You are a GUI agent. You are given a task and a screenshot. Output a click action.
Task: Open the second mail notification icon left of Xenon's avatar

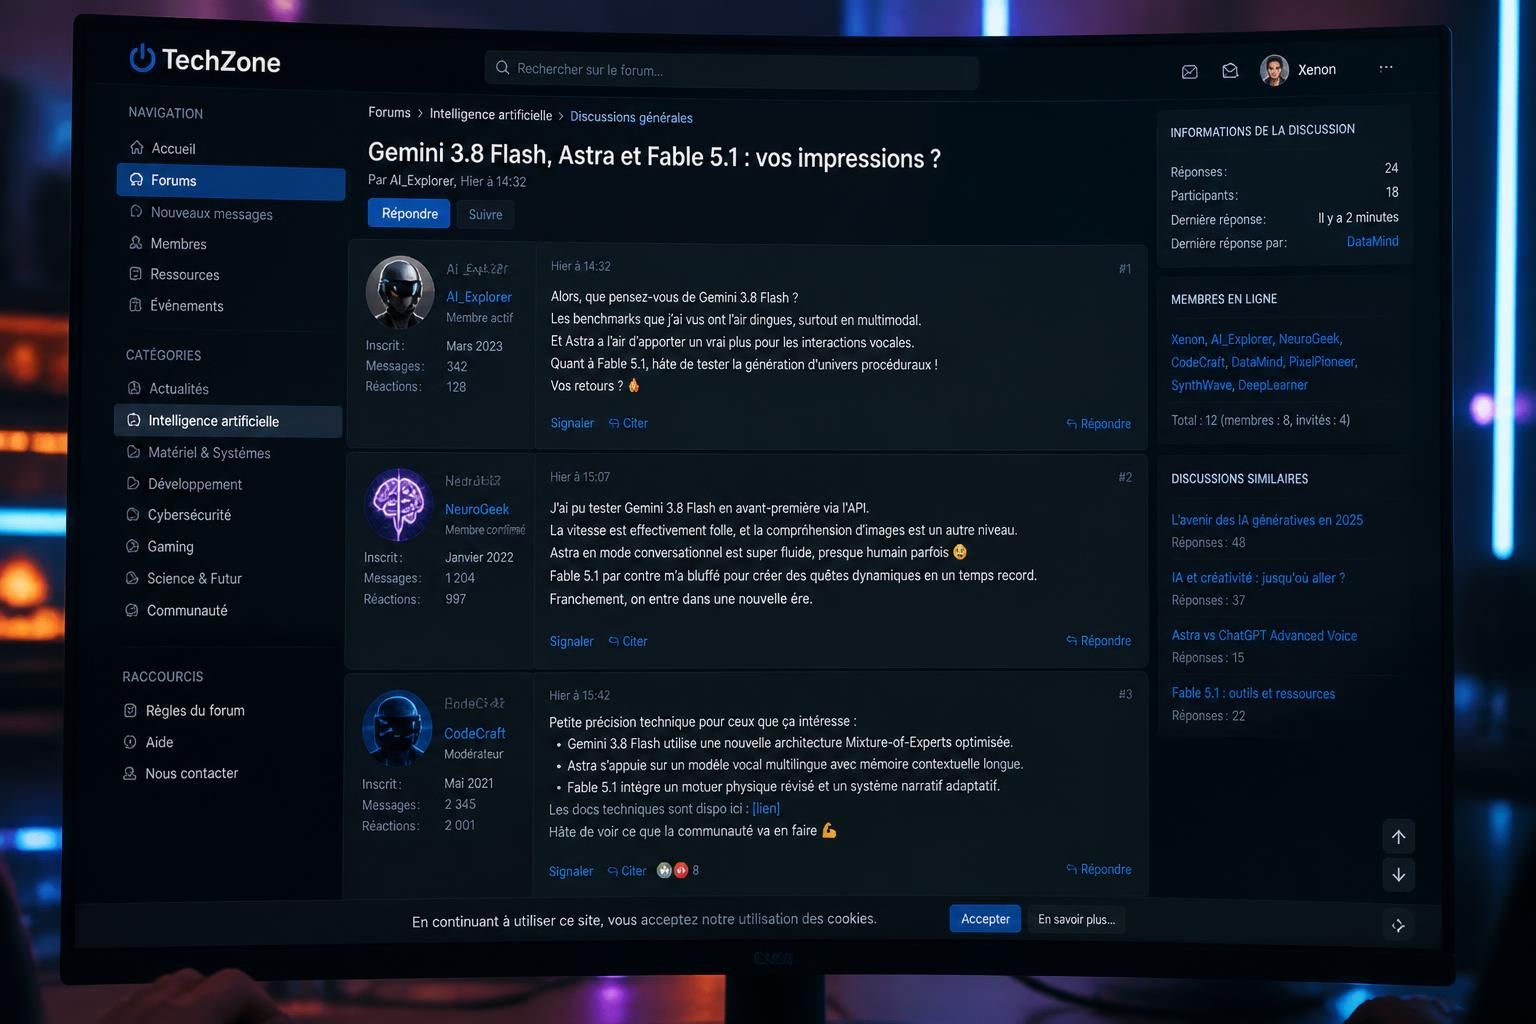(1230, 70)
